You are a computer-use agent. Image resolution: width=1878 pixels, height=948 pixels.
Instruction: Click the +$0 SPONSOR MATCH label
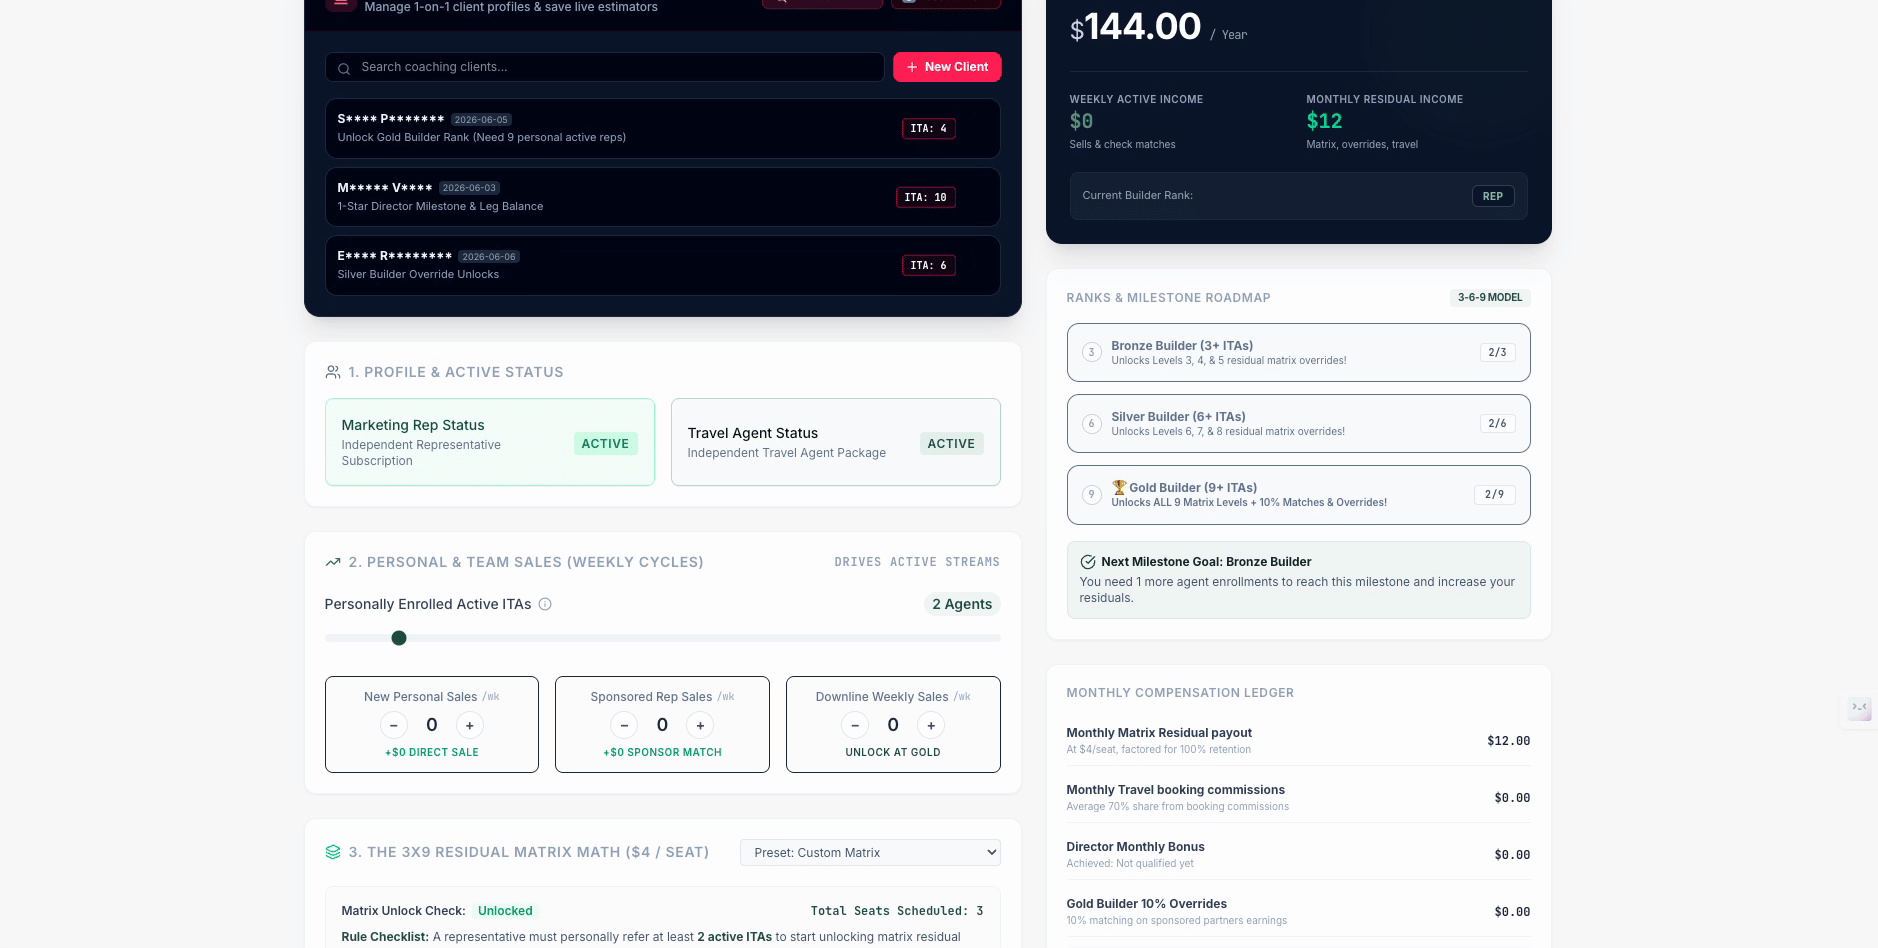(x=662, y=752)
